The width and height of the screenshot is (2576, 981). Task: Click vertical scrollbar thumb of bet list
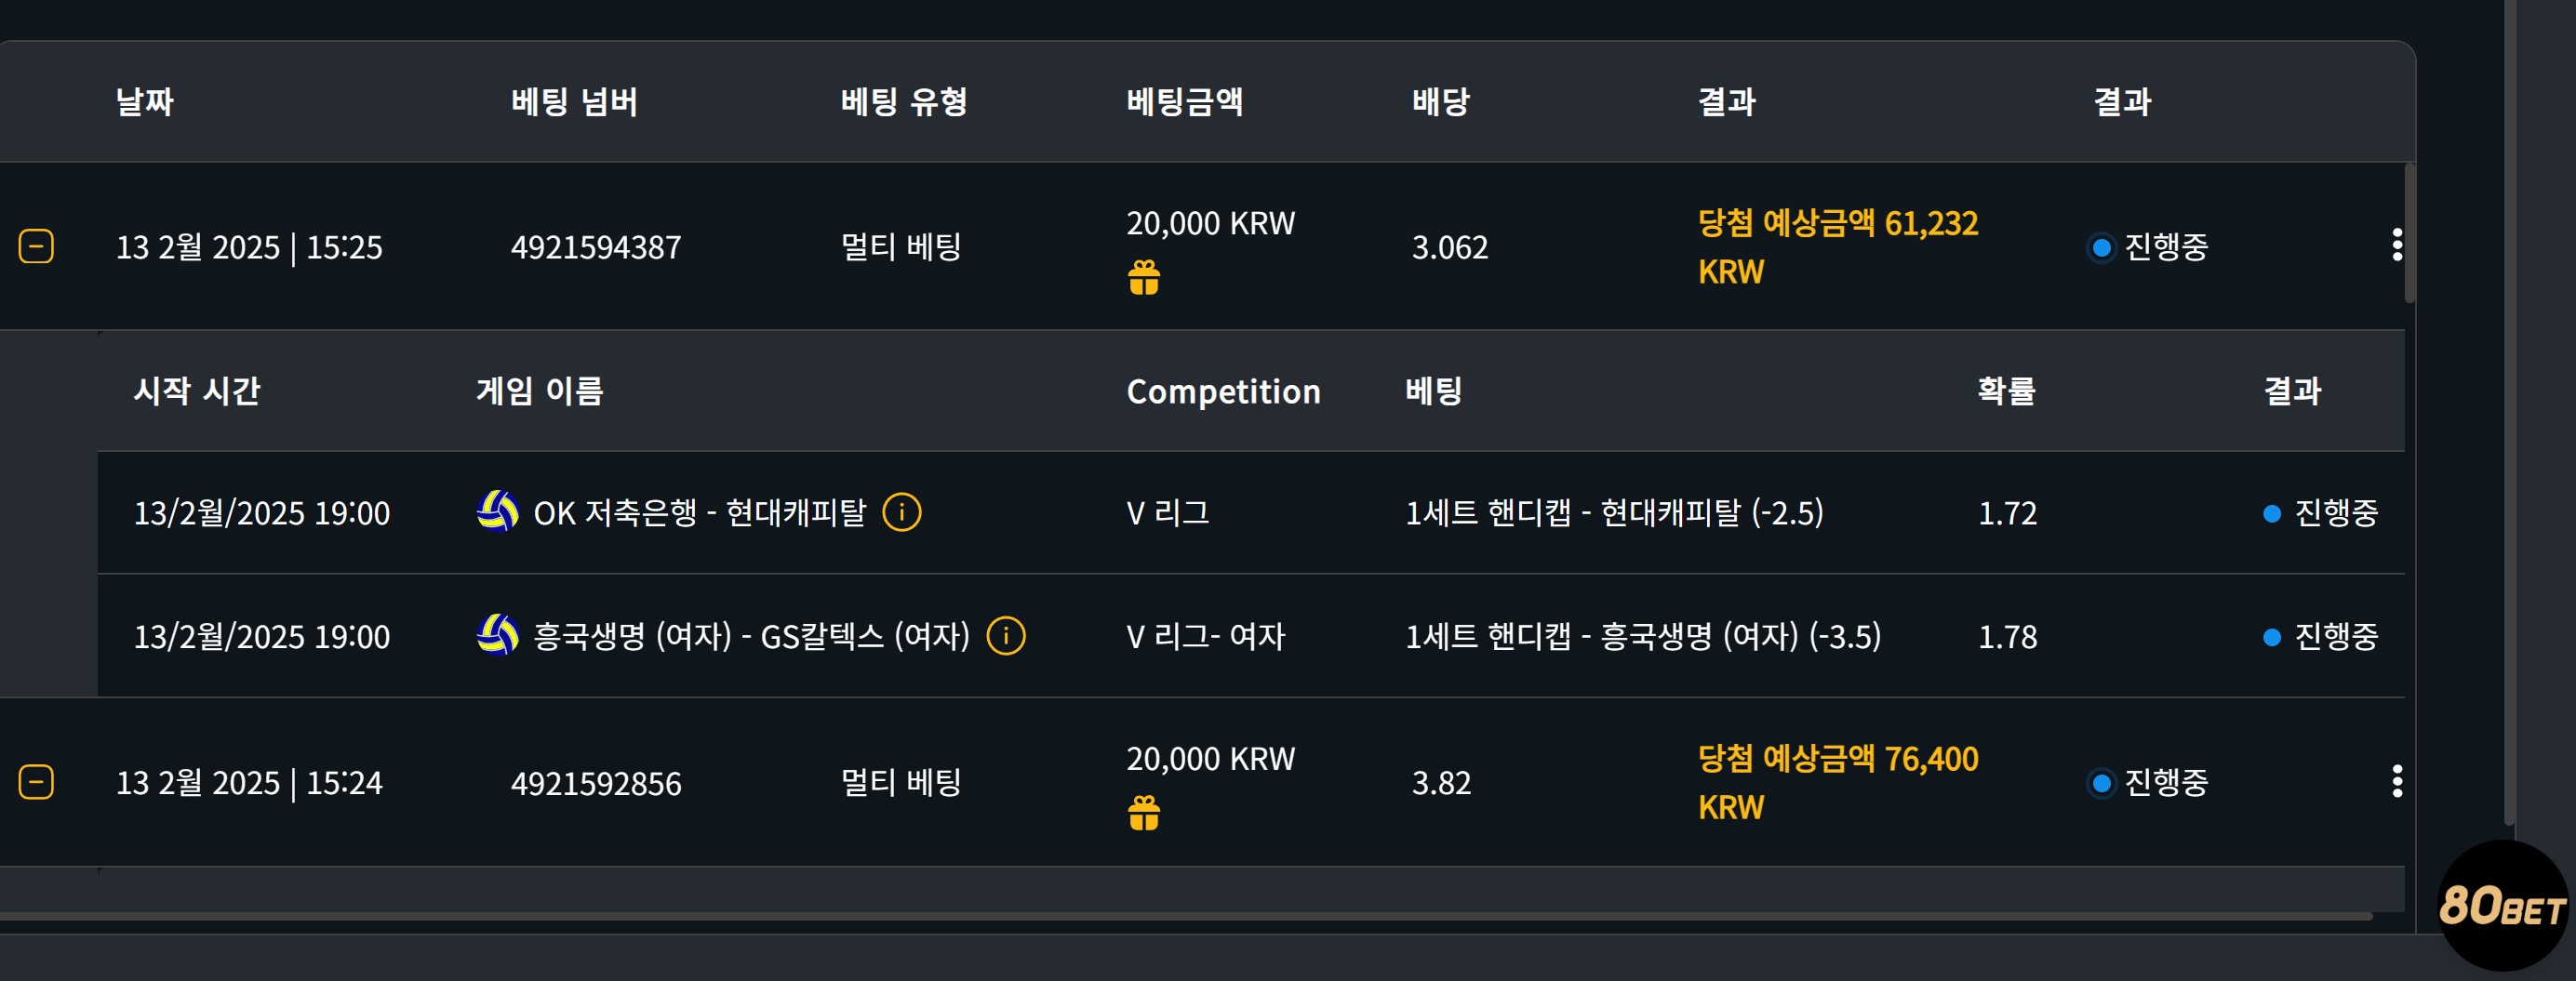coord(2410,233)
